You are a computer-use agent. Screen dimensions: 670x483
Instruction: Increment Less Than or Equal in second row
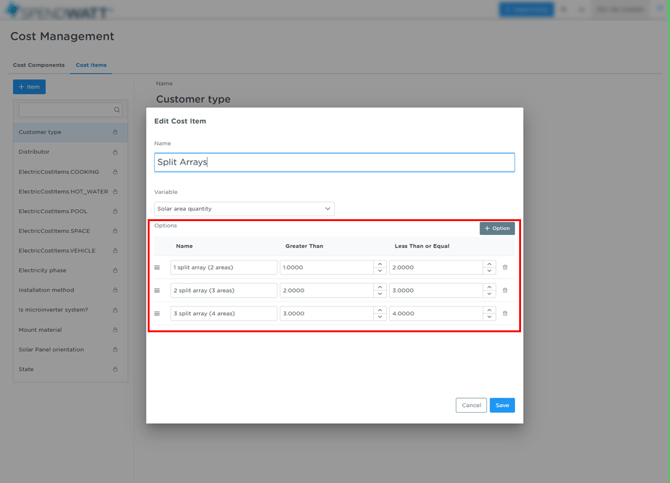click(x=489, y=287)
